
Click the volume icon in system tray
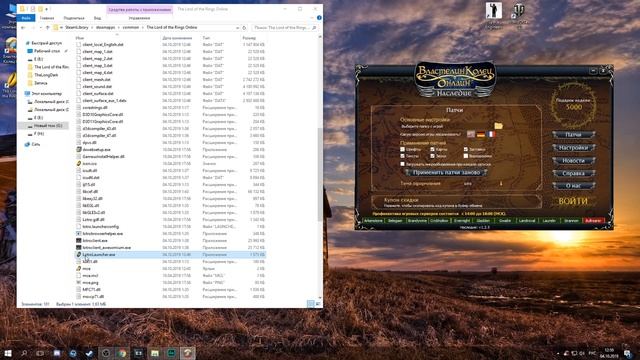[x=582, y=353]
